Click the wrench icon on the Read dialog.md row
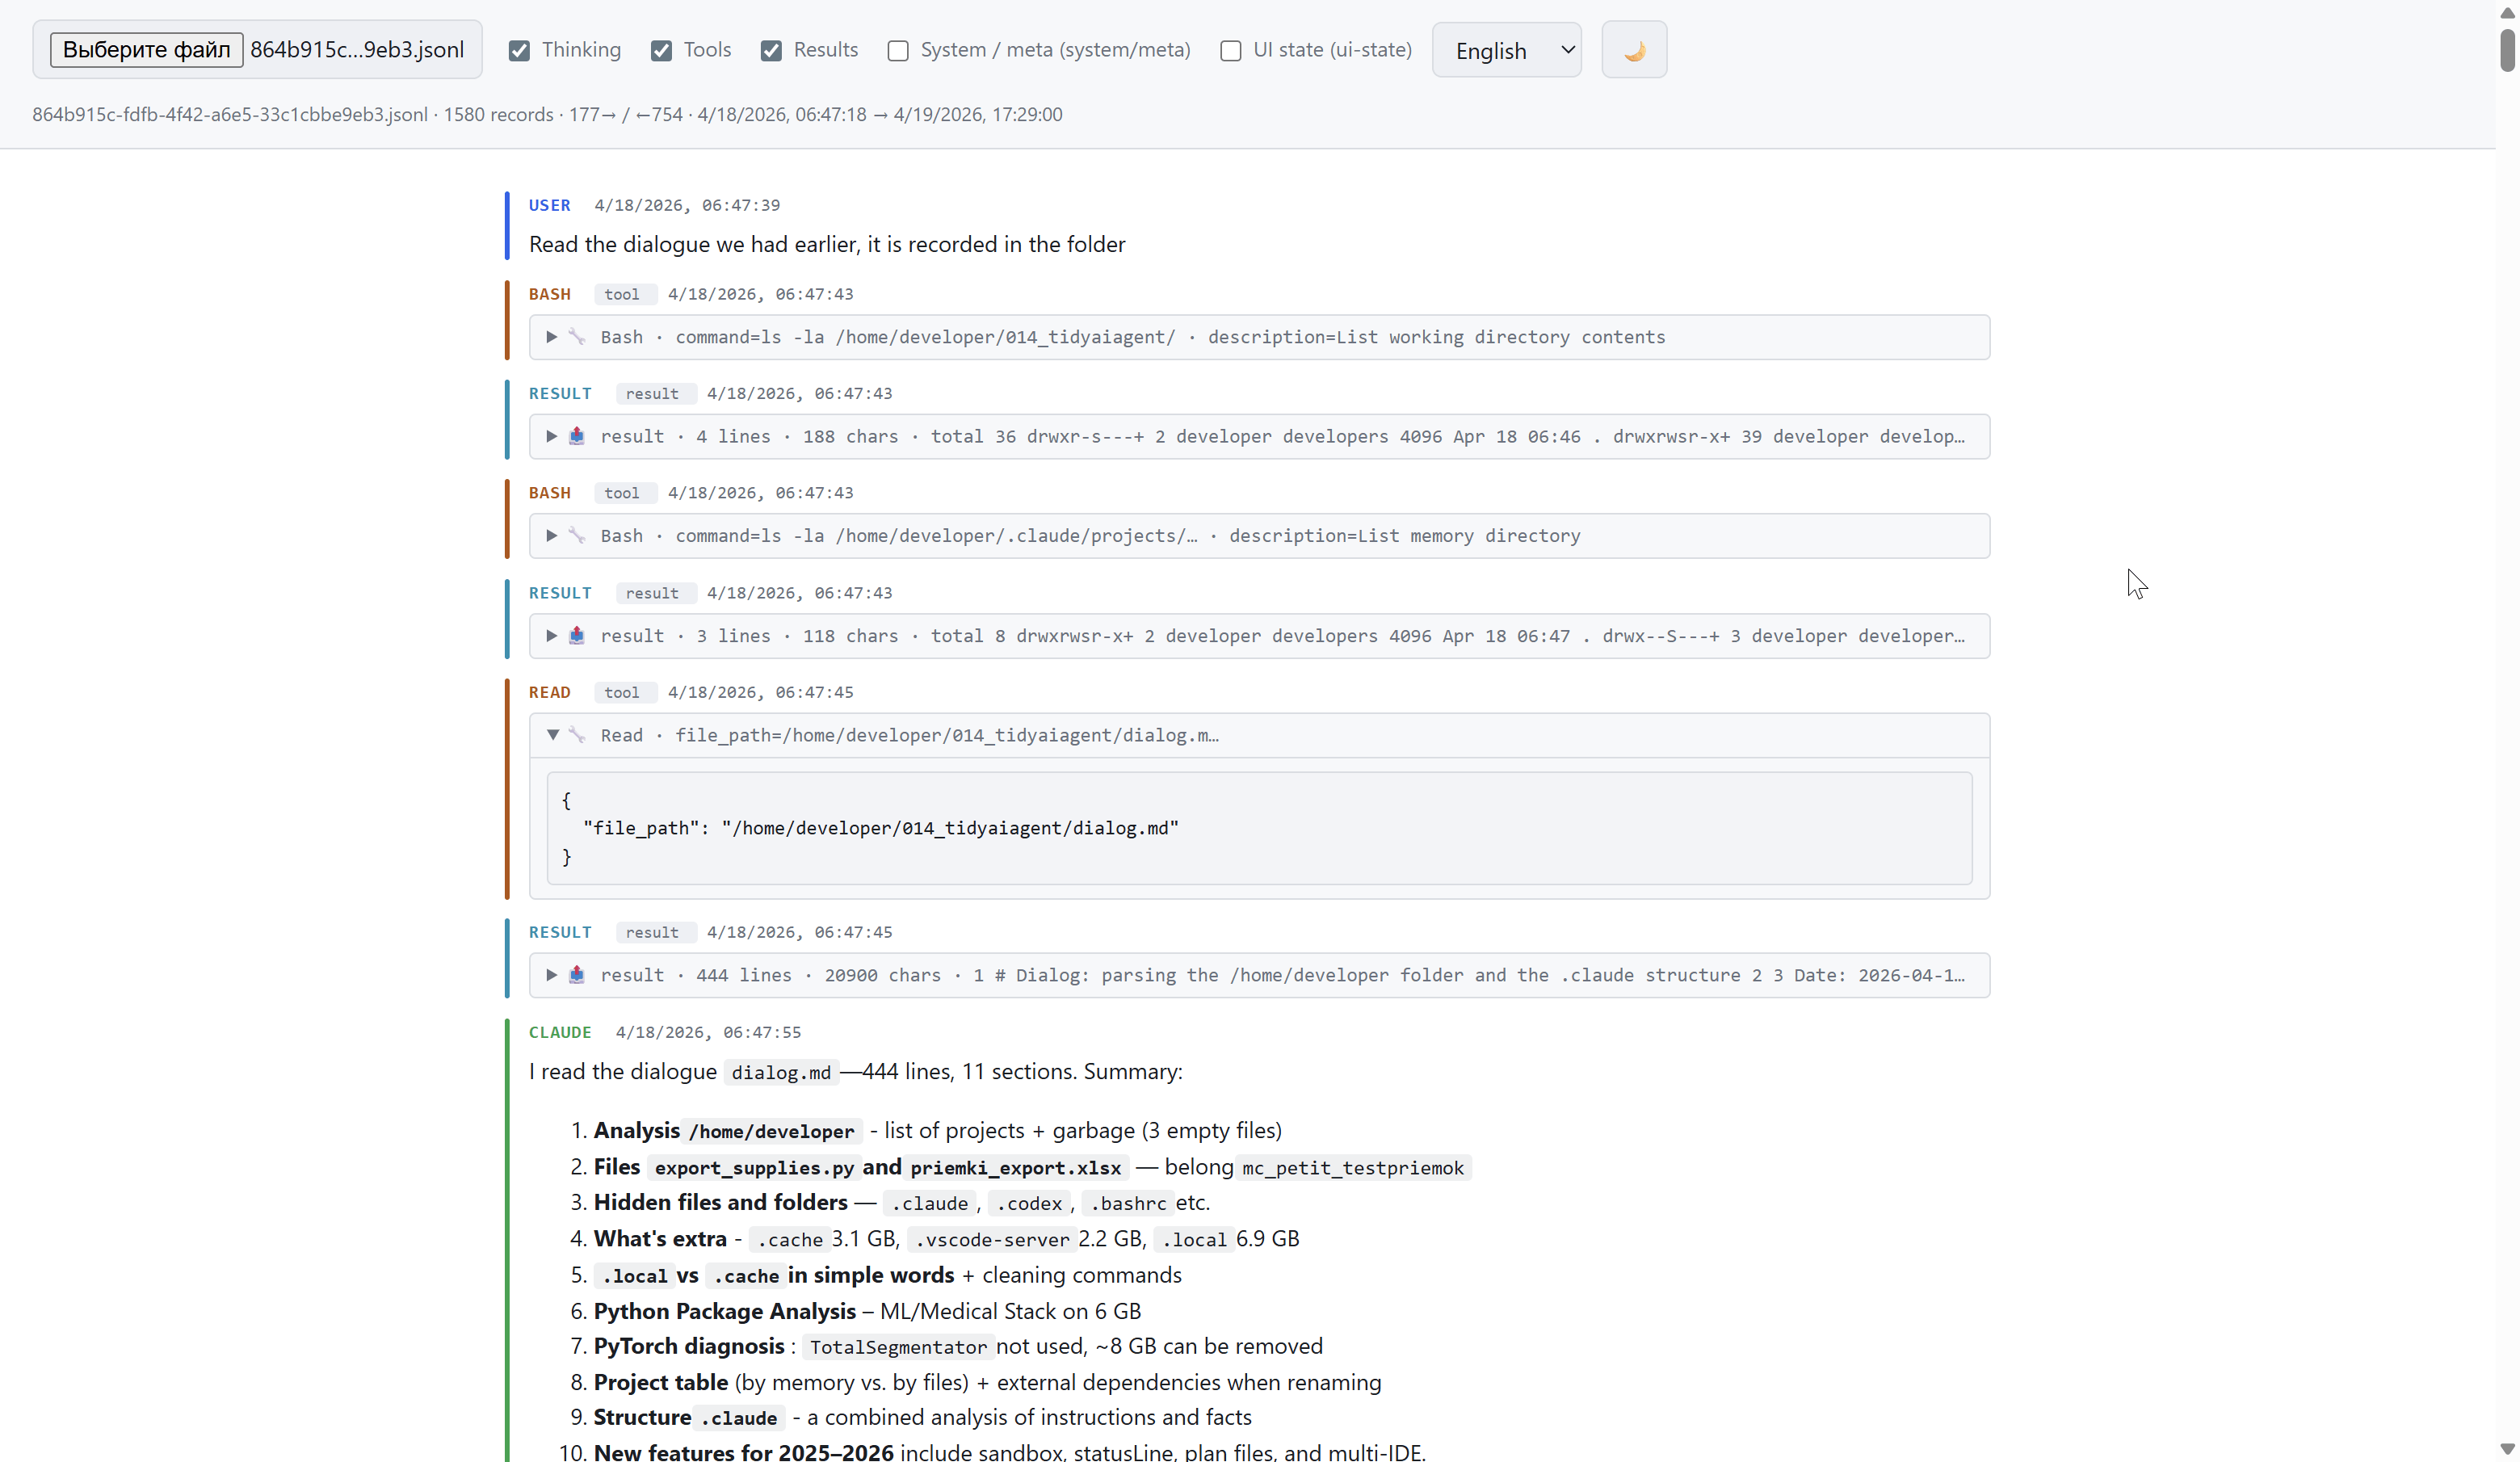Screen dimensions: 2520x1462 coord(577,735)
